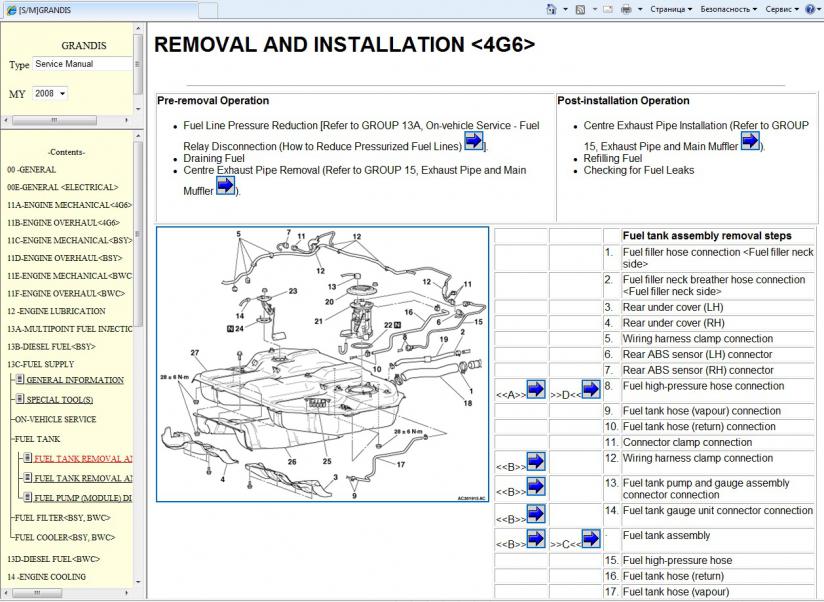The width and height of the screenshot is (824, 602).
Task: Select 11A-ENGINE MECHANICAL<4G6> section
Action: point(69,205)
